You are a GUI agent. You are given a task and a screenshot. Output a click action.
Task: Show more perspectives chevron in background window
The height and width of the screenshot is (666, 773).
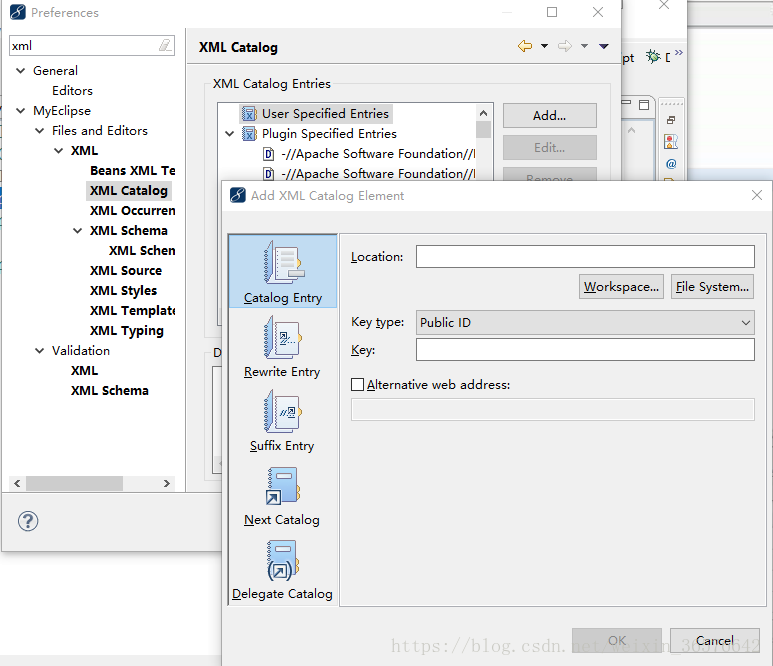click(x=679, y=52)
